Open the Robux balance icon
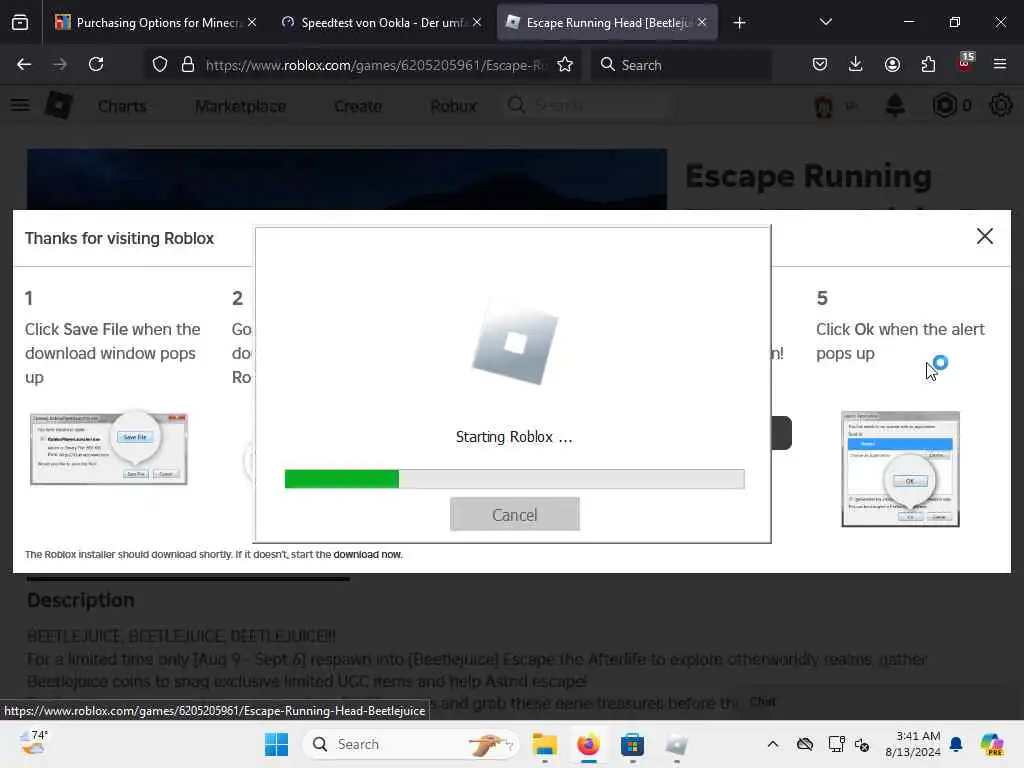 pyautogui.click(x=944, y=105)
